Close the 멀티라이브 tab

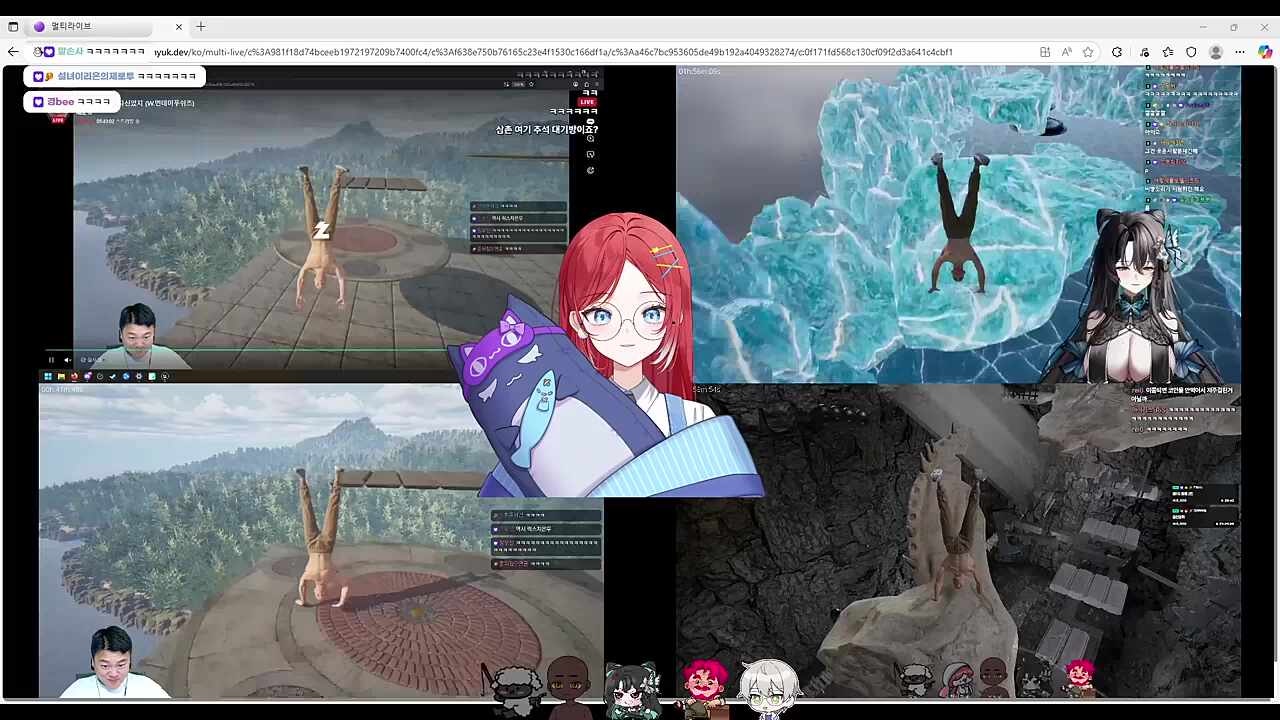[179, 27]
